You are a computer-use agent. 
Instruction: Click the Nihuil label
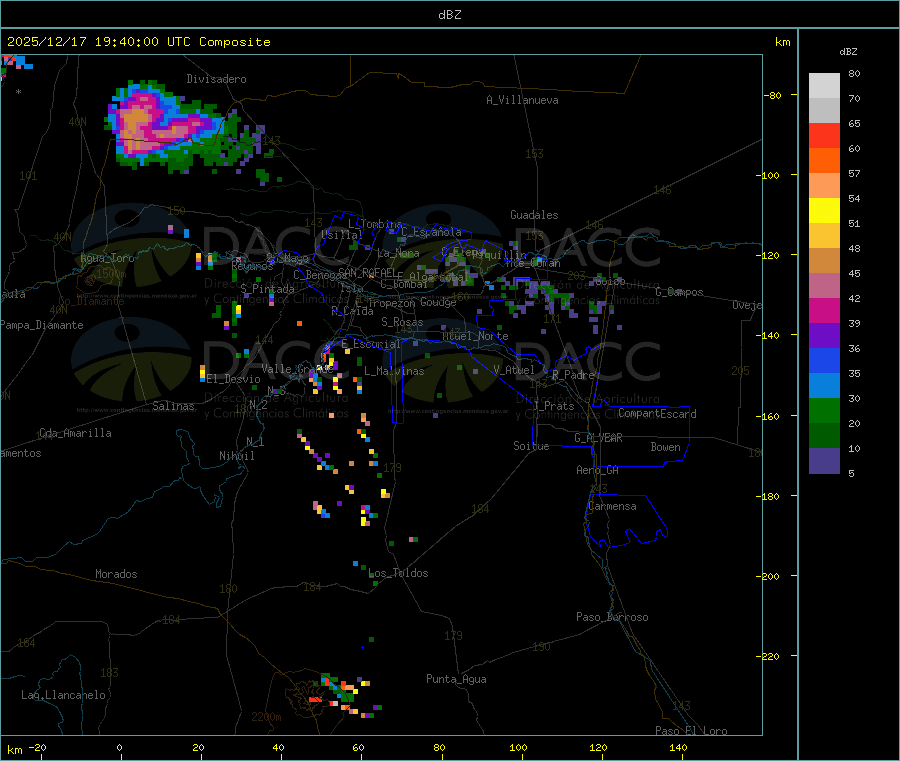(237, 456)
